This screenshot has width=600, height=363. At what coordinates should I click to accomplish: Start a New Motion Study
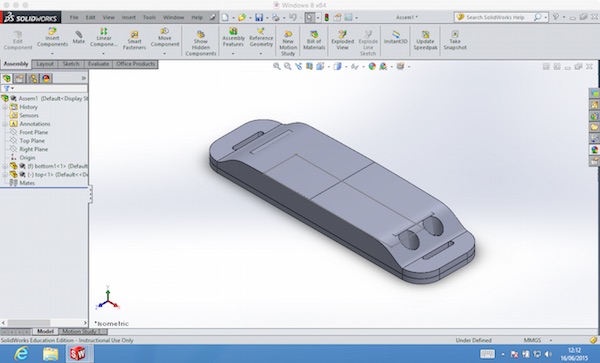[x=288, y=43]
